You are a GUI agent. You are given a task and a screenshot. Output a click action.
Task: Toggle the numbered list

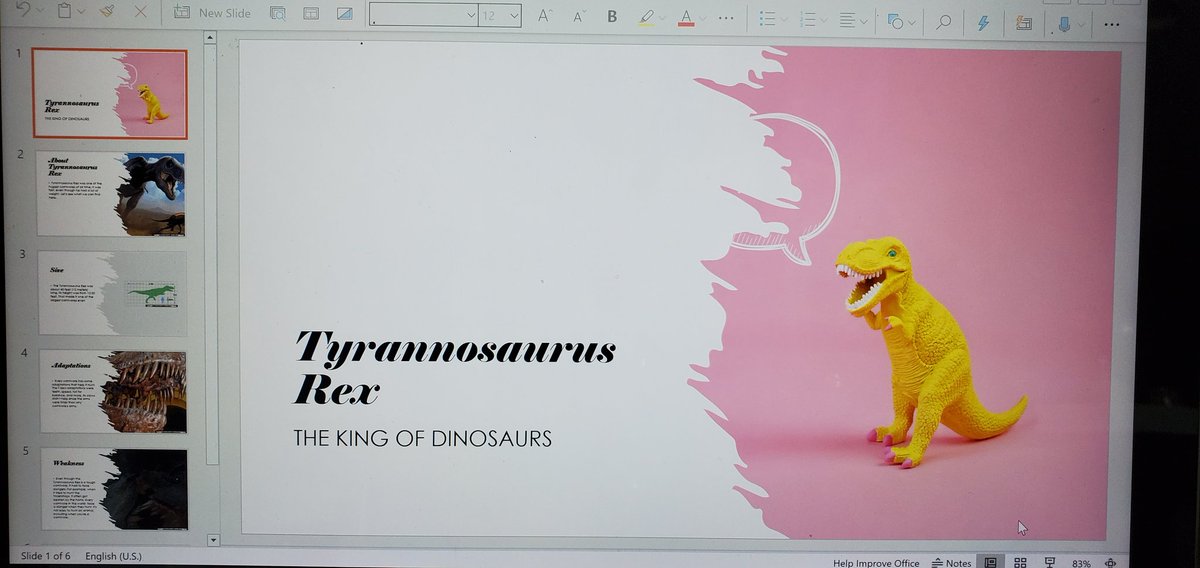(x=809, y=19)
